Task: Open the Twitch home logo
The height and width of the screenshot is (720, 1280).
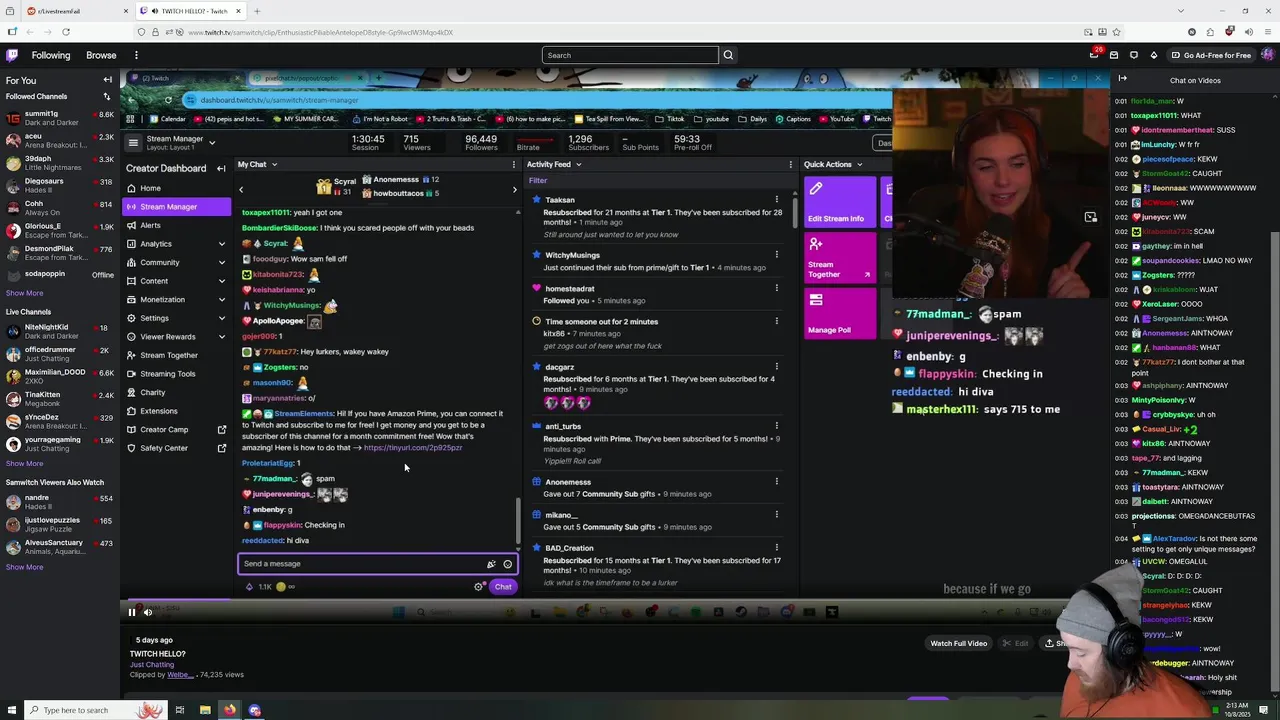Action: pyautogui.click(x=12, y=55)
